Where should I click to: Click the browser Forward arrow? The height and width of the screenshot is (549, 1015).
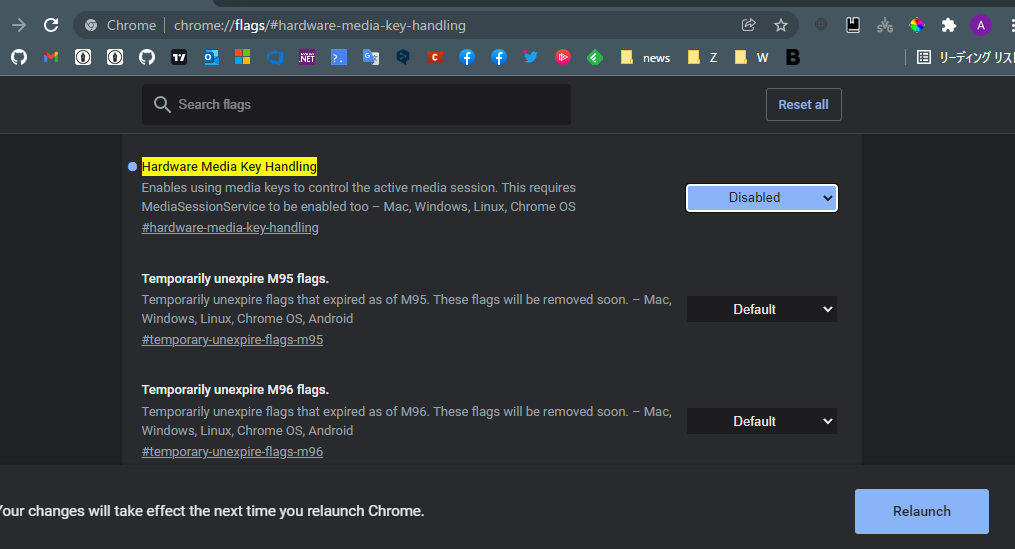point(19,25)
